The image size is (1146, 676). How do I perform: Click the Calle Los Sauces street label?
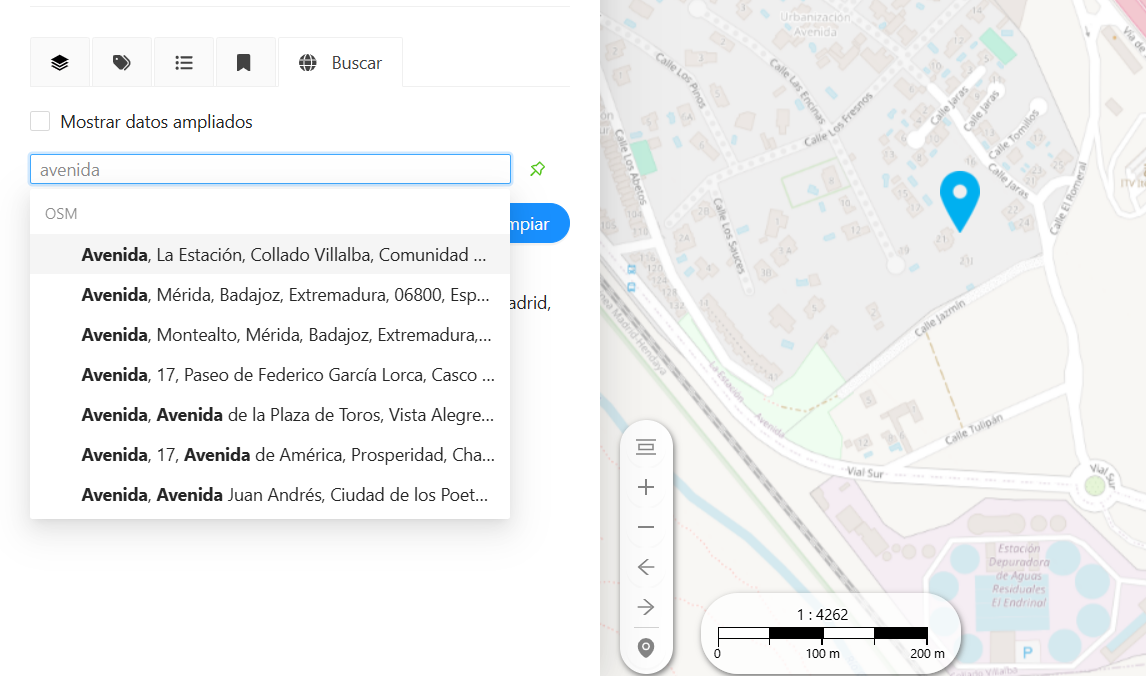click(729, 235)
